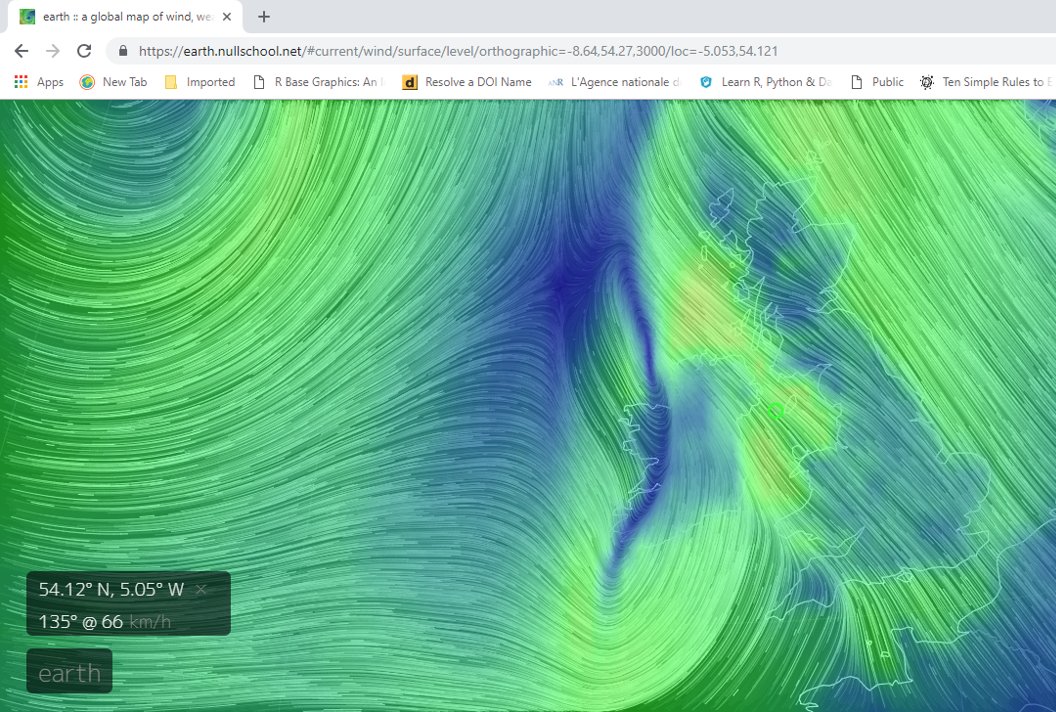View site info via padlock icon
Screen dimensions: 1056x712
pyautogui.click(x=123, y=51)
